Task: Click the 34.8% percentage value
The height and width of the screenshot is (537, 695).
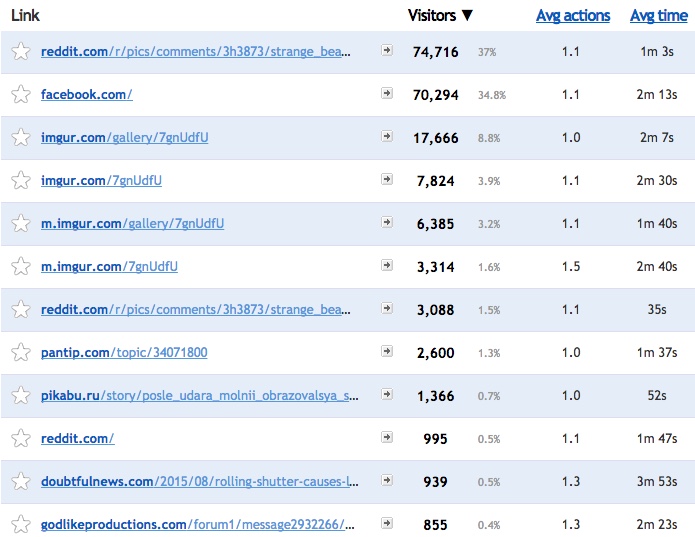Action: (x=492, y=95)
